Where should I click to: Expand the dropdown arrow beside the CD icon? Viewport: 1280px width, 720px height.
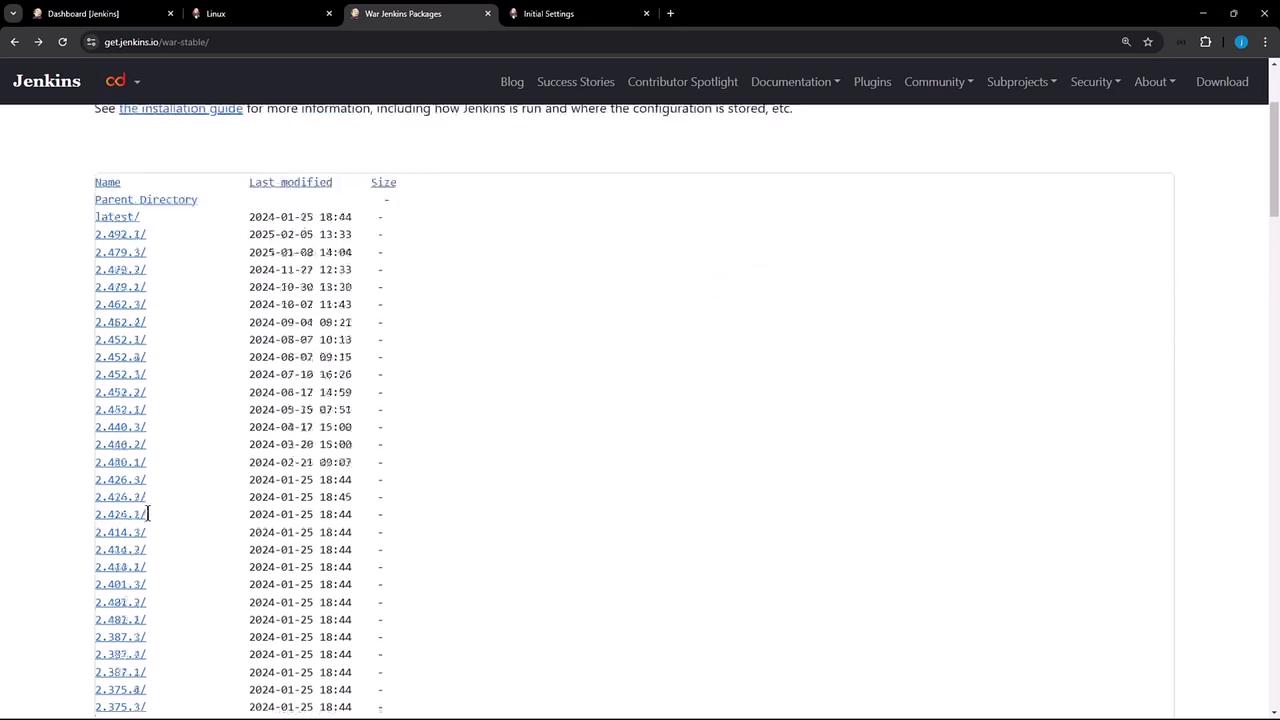(x=137, y=82)
